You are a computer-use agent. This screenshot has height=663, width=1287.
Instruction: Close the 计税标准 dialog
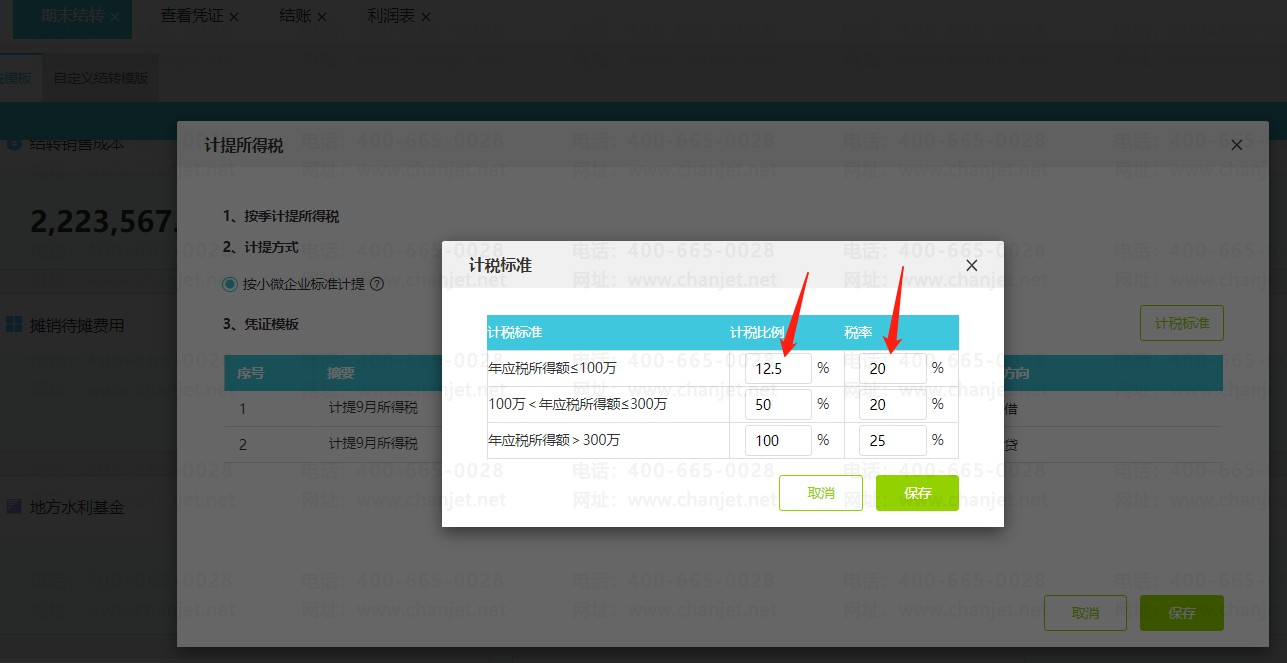click(970, 265)
